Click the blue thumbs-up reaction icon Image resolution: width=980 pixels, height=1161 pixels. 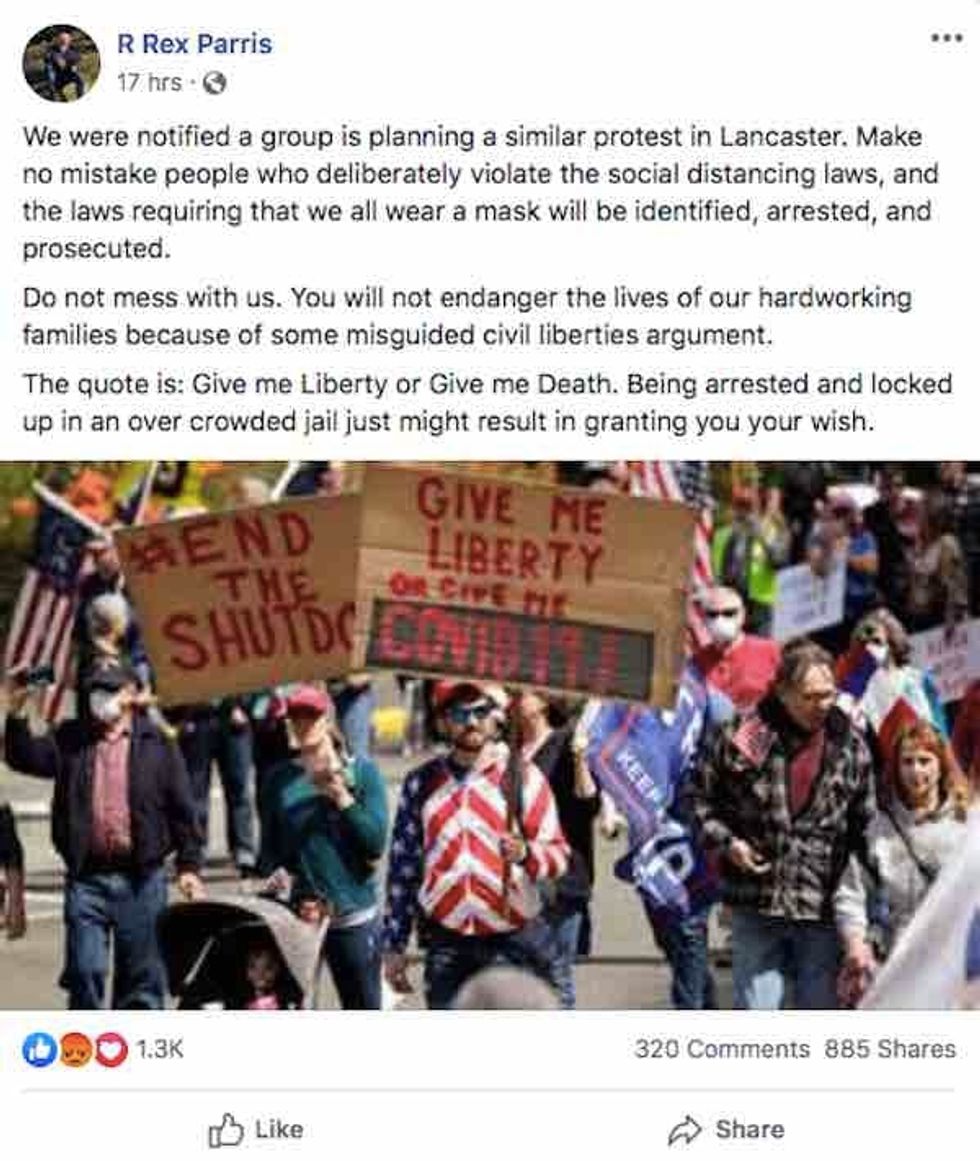coord(40,1049)
